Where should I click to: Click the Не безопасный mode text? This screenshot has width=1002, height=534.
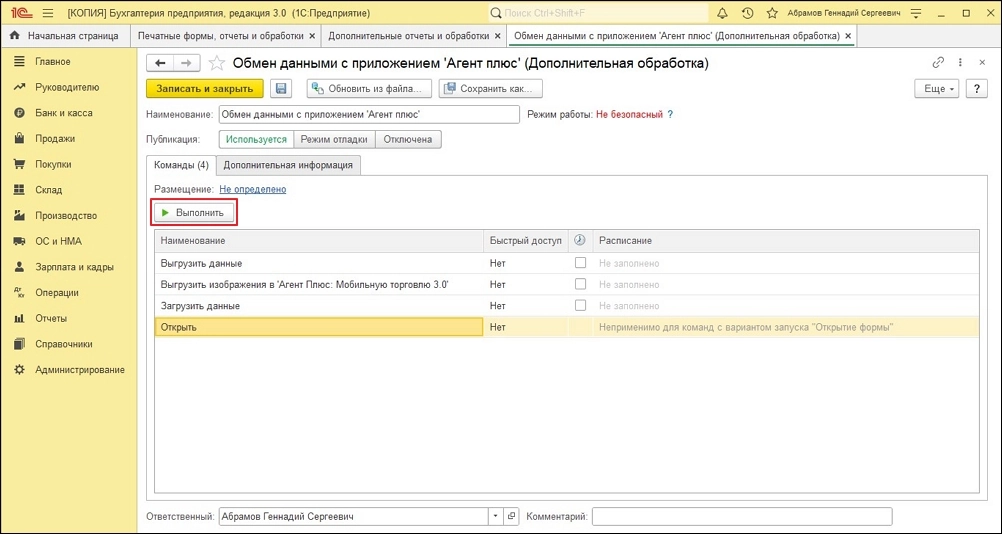(629, 114)
